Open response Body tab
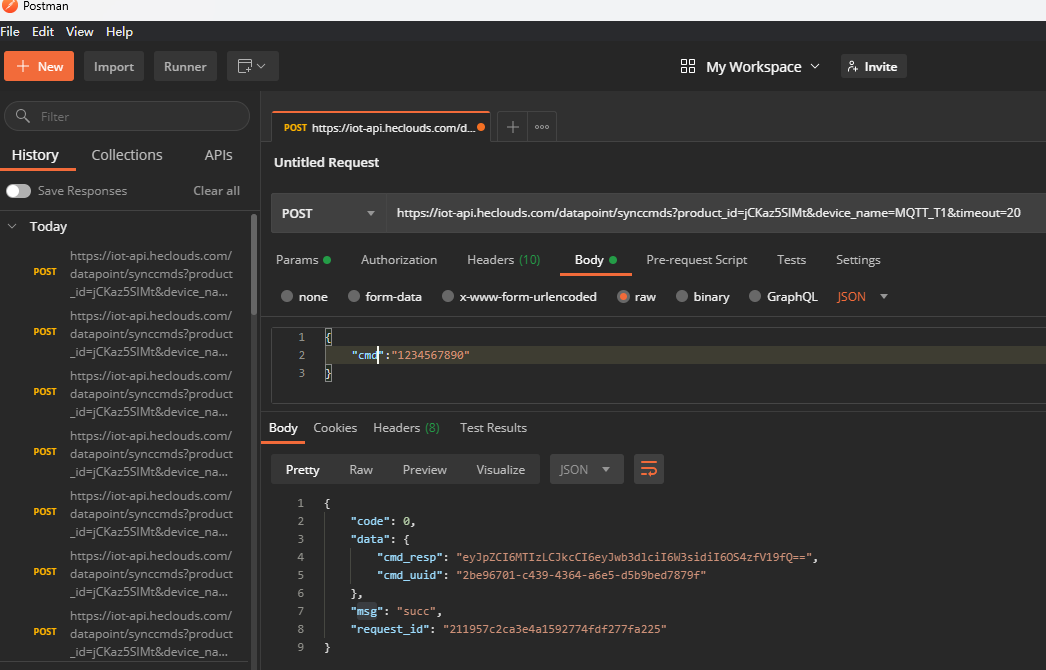 [x=283, y=428]
